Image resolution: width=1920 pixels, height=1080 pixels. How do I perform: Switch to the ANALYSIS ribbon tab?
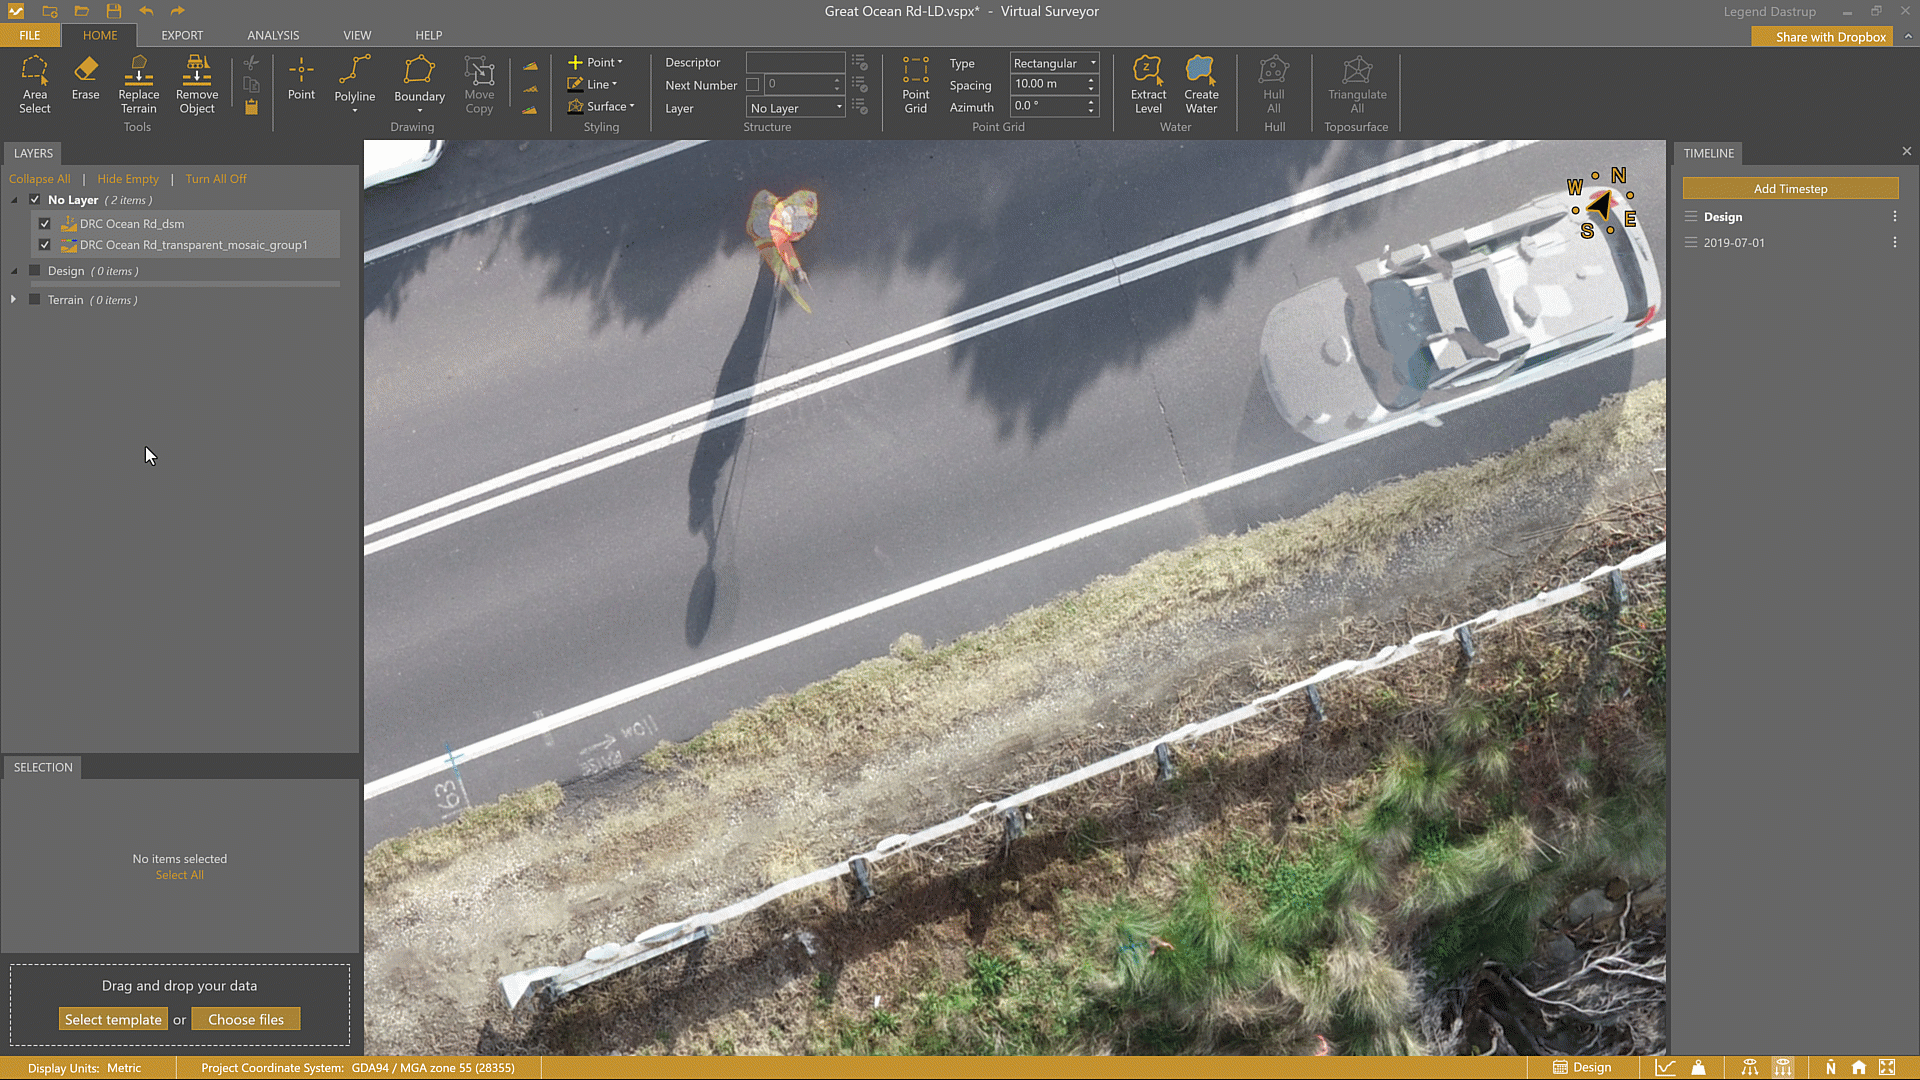(x=273, y=35)
